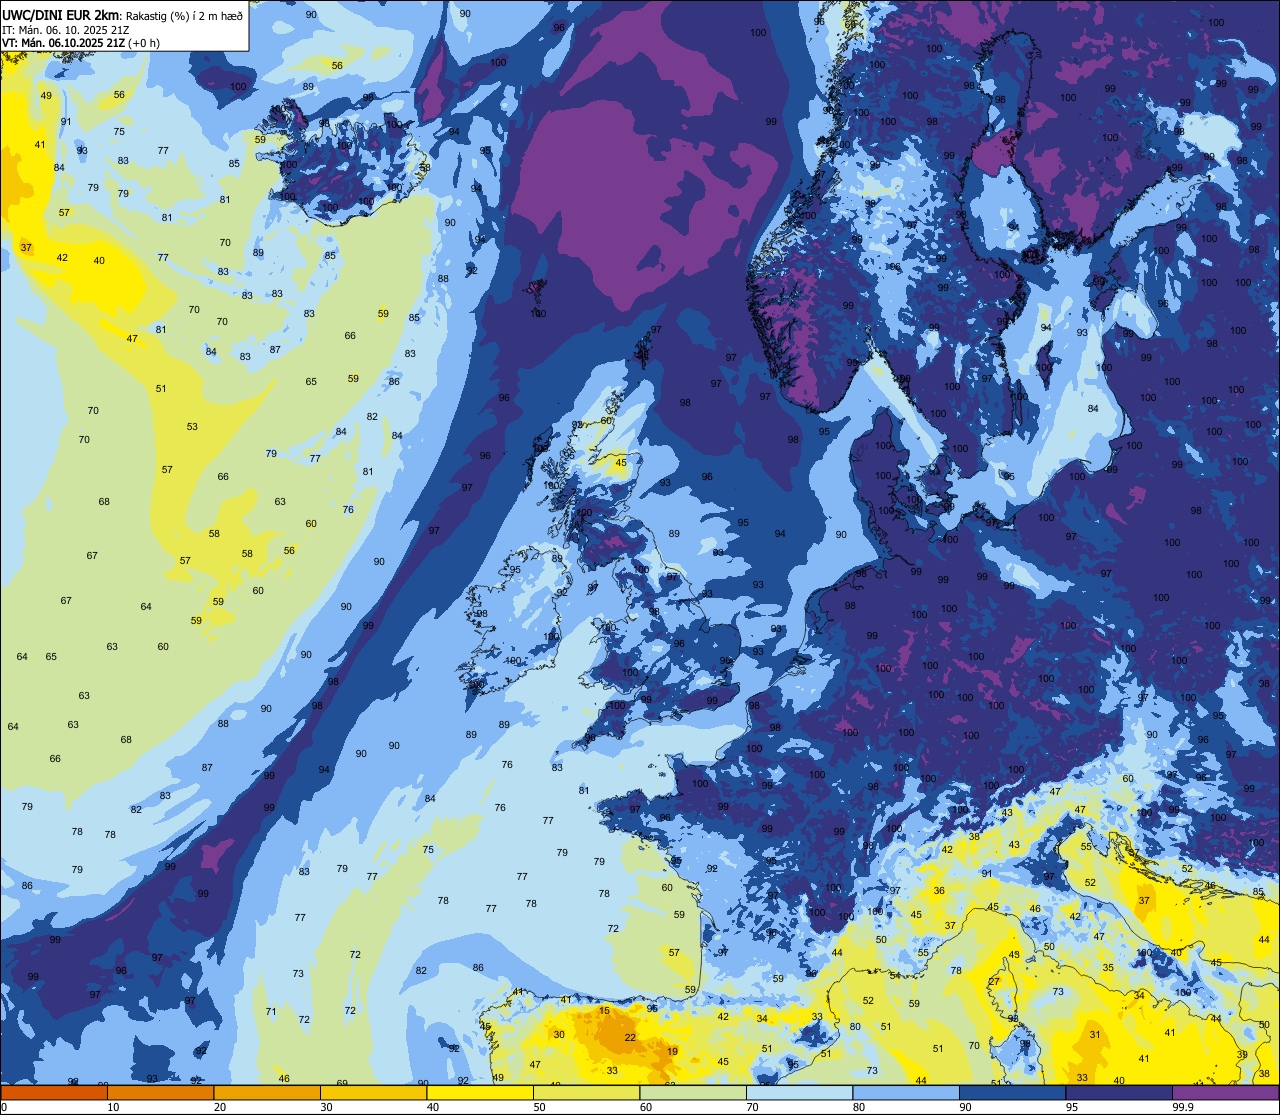Image resolution: width=1280 pixels, height=1115 pixels.
Task: Click the purple above-99.9% legend segment
Action: point(1226,1092)
